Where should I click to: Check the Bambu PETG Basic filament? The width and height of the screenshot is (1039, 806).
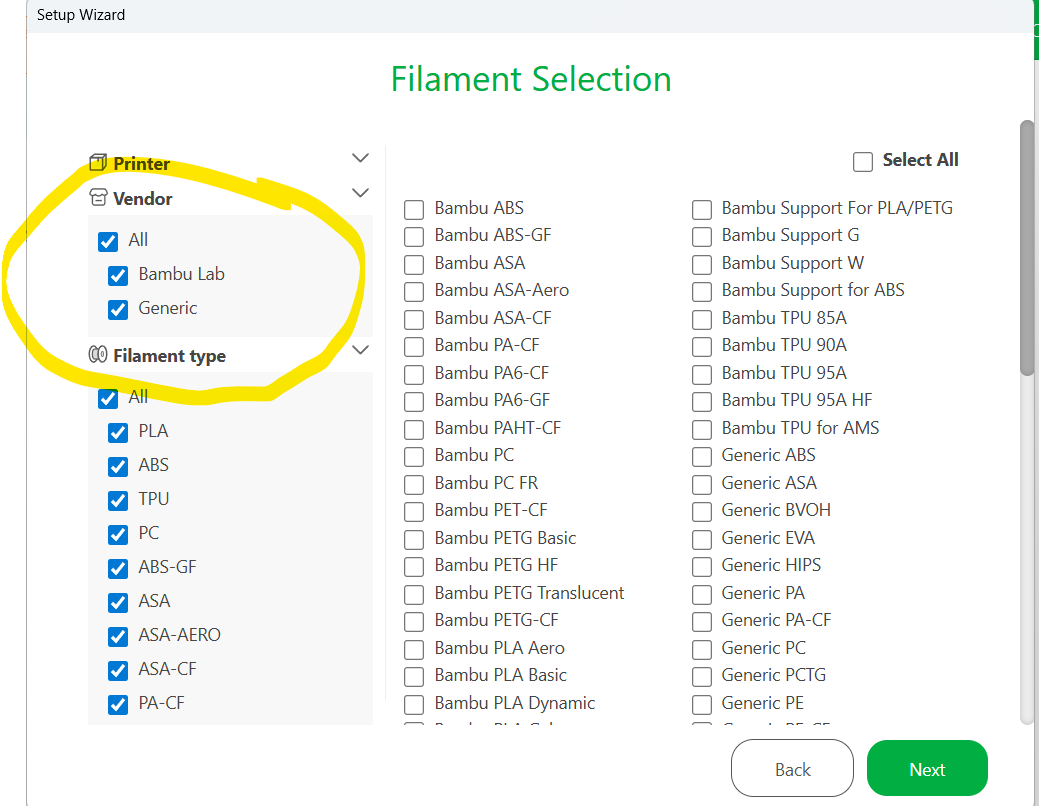(x=414, y=540)
